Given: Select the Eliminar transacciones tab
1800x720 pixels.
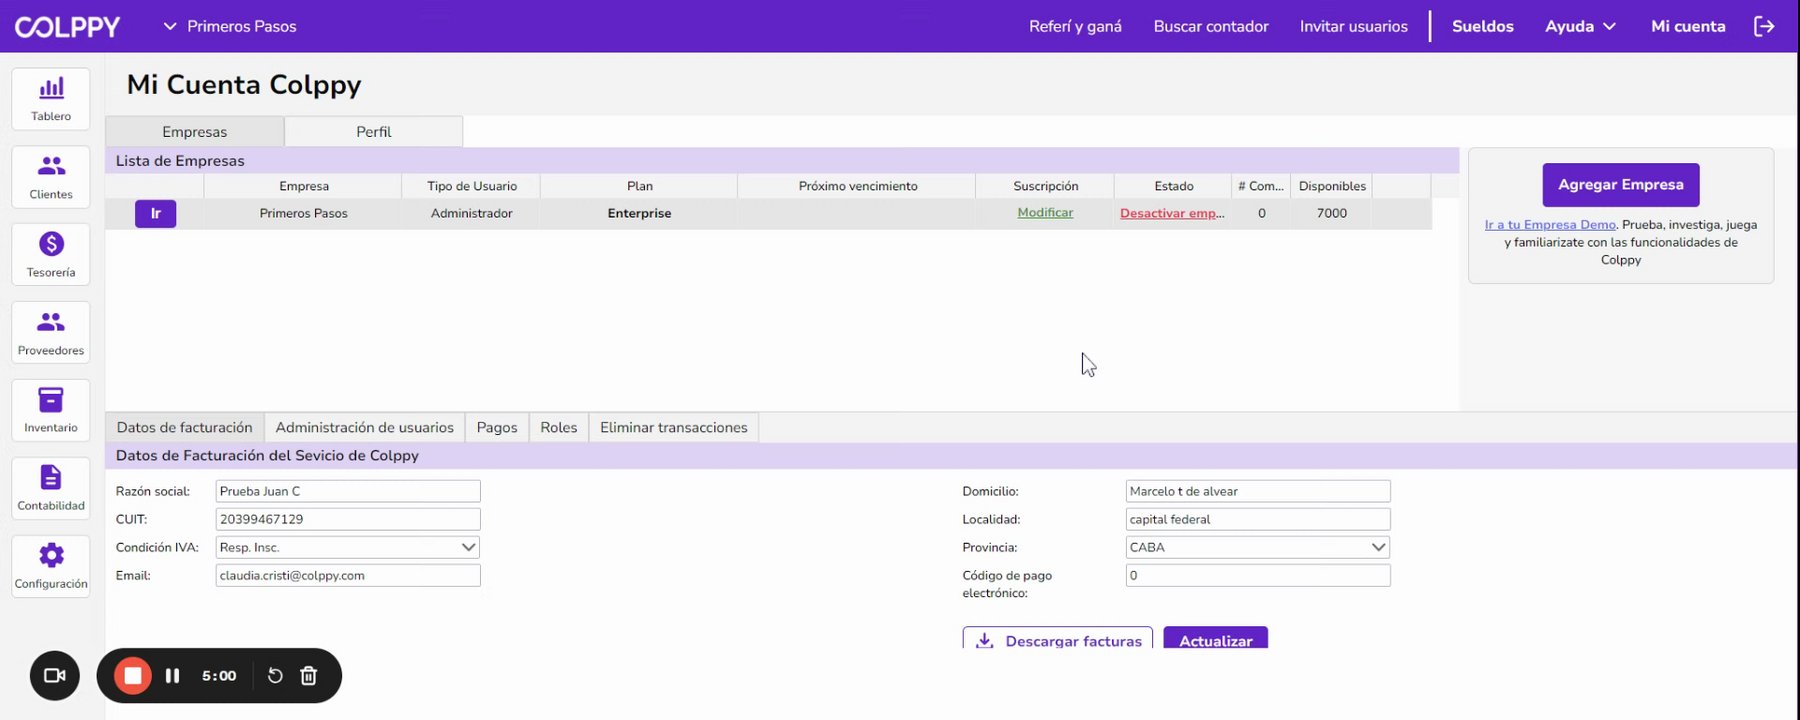Looking at the screenshot, I should (674, 427).
